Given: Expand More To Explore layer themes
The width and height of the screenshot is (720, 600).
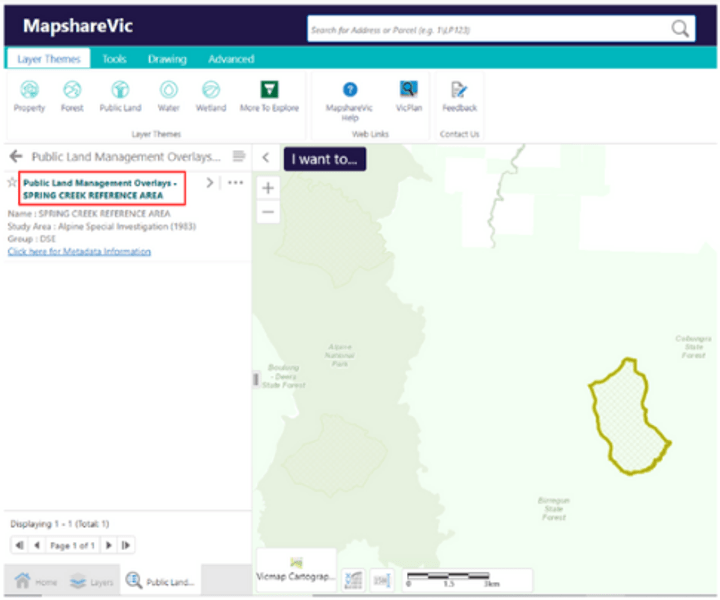Looking at the screenshot, I should point(269,96).
